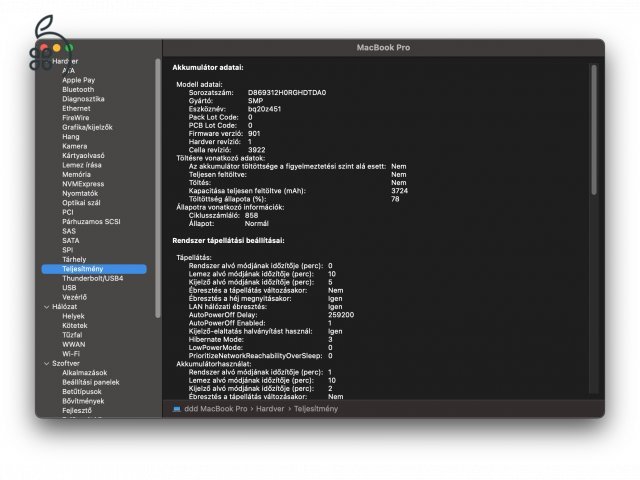The height and width of the screenshot is (480, 640).
Task: Click the Ciklusszámláló value 858
Action: [x=251, y=215]
